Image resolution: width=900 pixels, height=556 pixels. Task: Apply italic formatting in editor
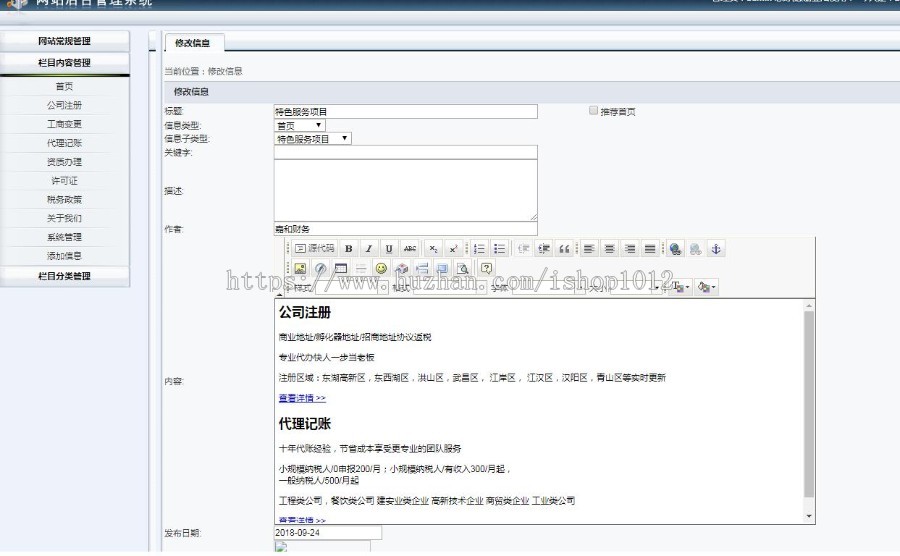pyautogui.click(x=368, y=249)
